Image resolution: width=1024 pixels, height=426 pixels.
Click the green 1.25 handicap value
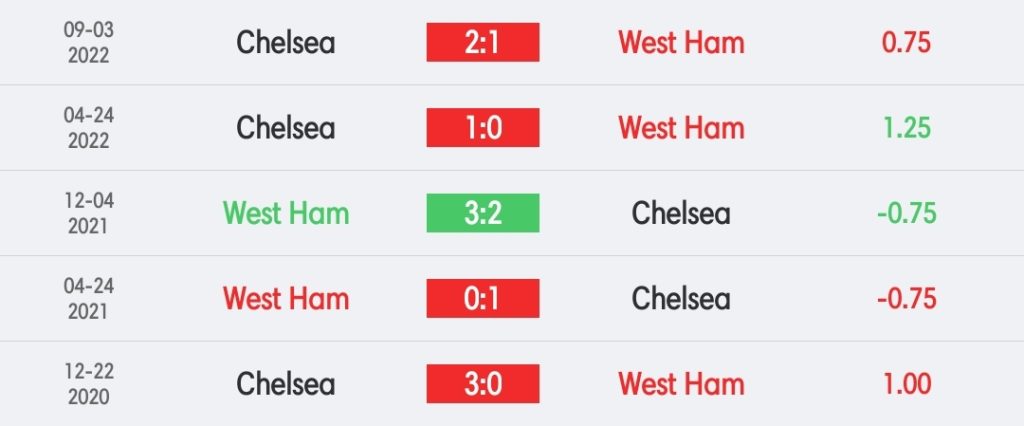pos(906,128)
